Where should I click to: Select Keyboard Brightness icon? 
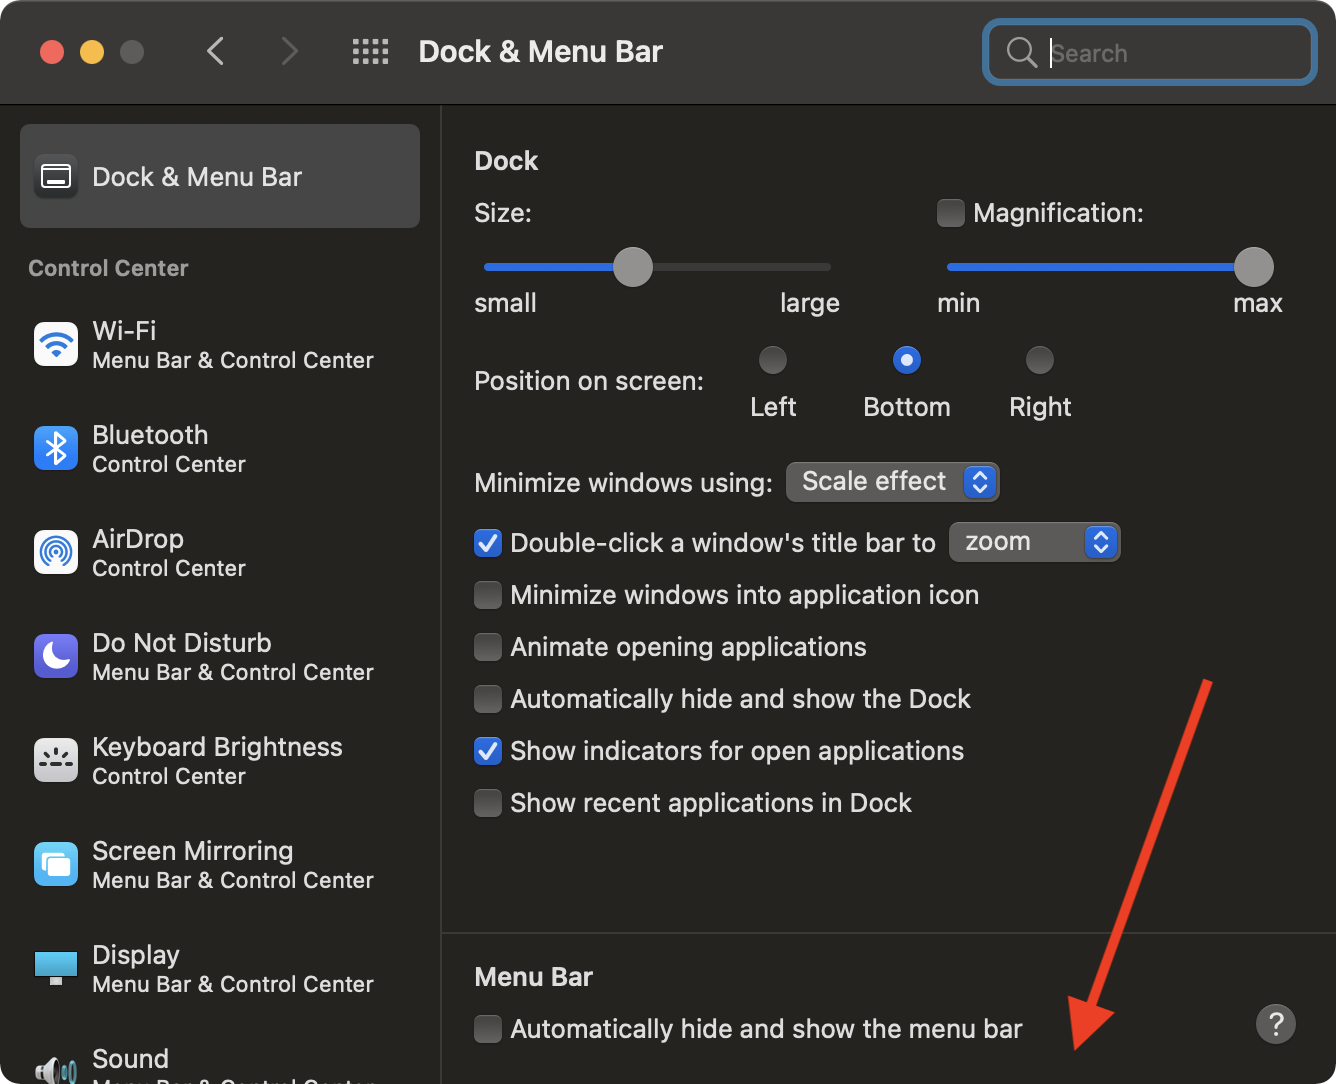[x=56, y=761]
